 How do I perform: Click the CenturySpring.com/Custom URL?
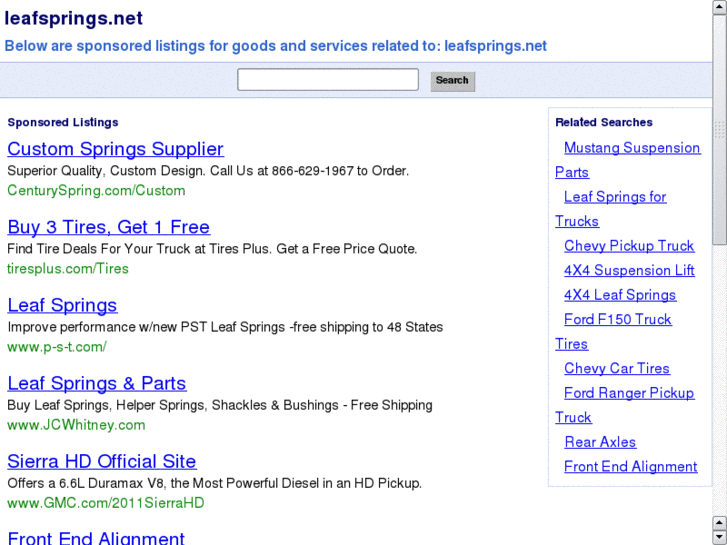pyautogui.click(x=96, y=190)
